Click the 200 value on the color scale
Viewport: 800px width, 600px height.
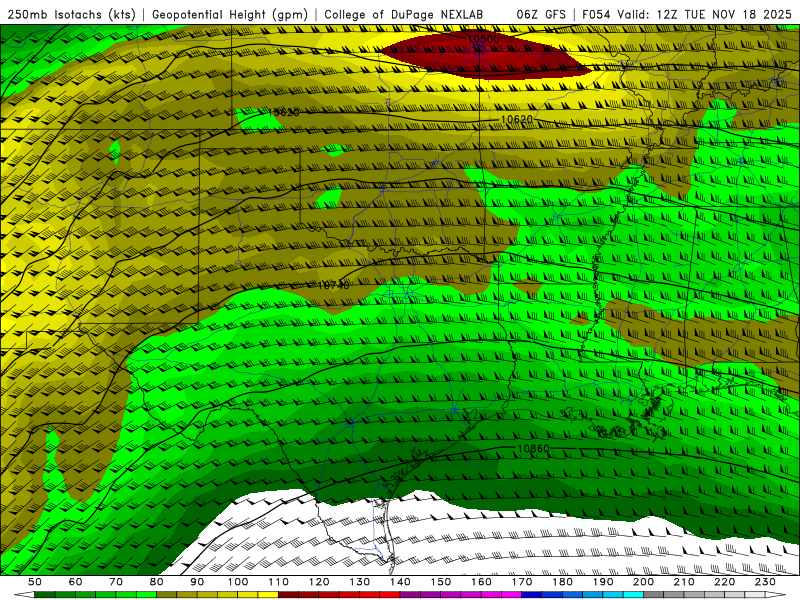point(643,582)
